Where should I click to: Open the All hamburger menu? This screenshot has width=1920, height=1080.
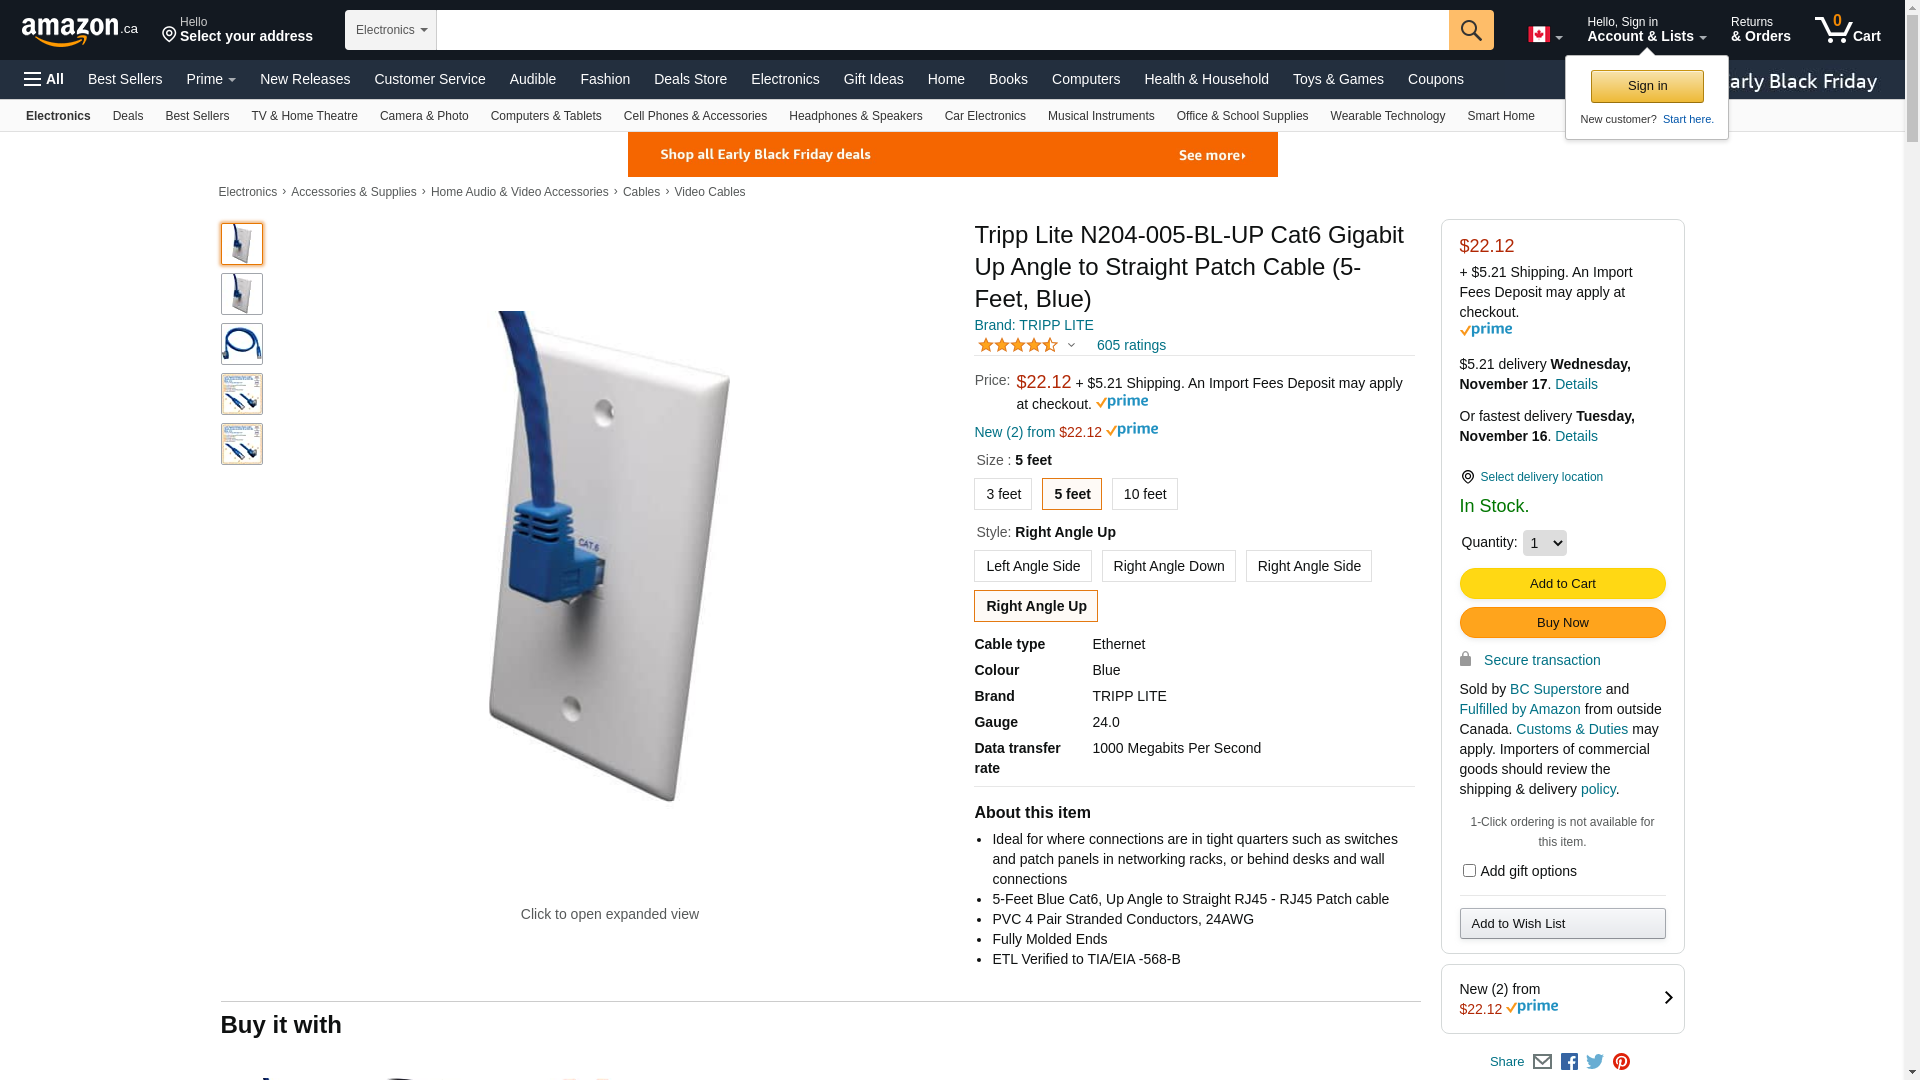click(44, 79)
